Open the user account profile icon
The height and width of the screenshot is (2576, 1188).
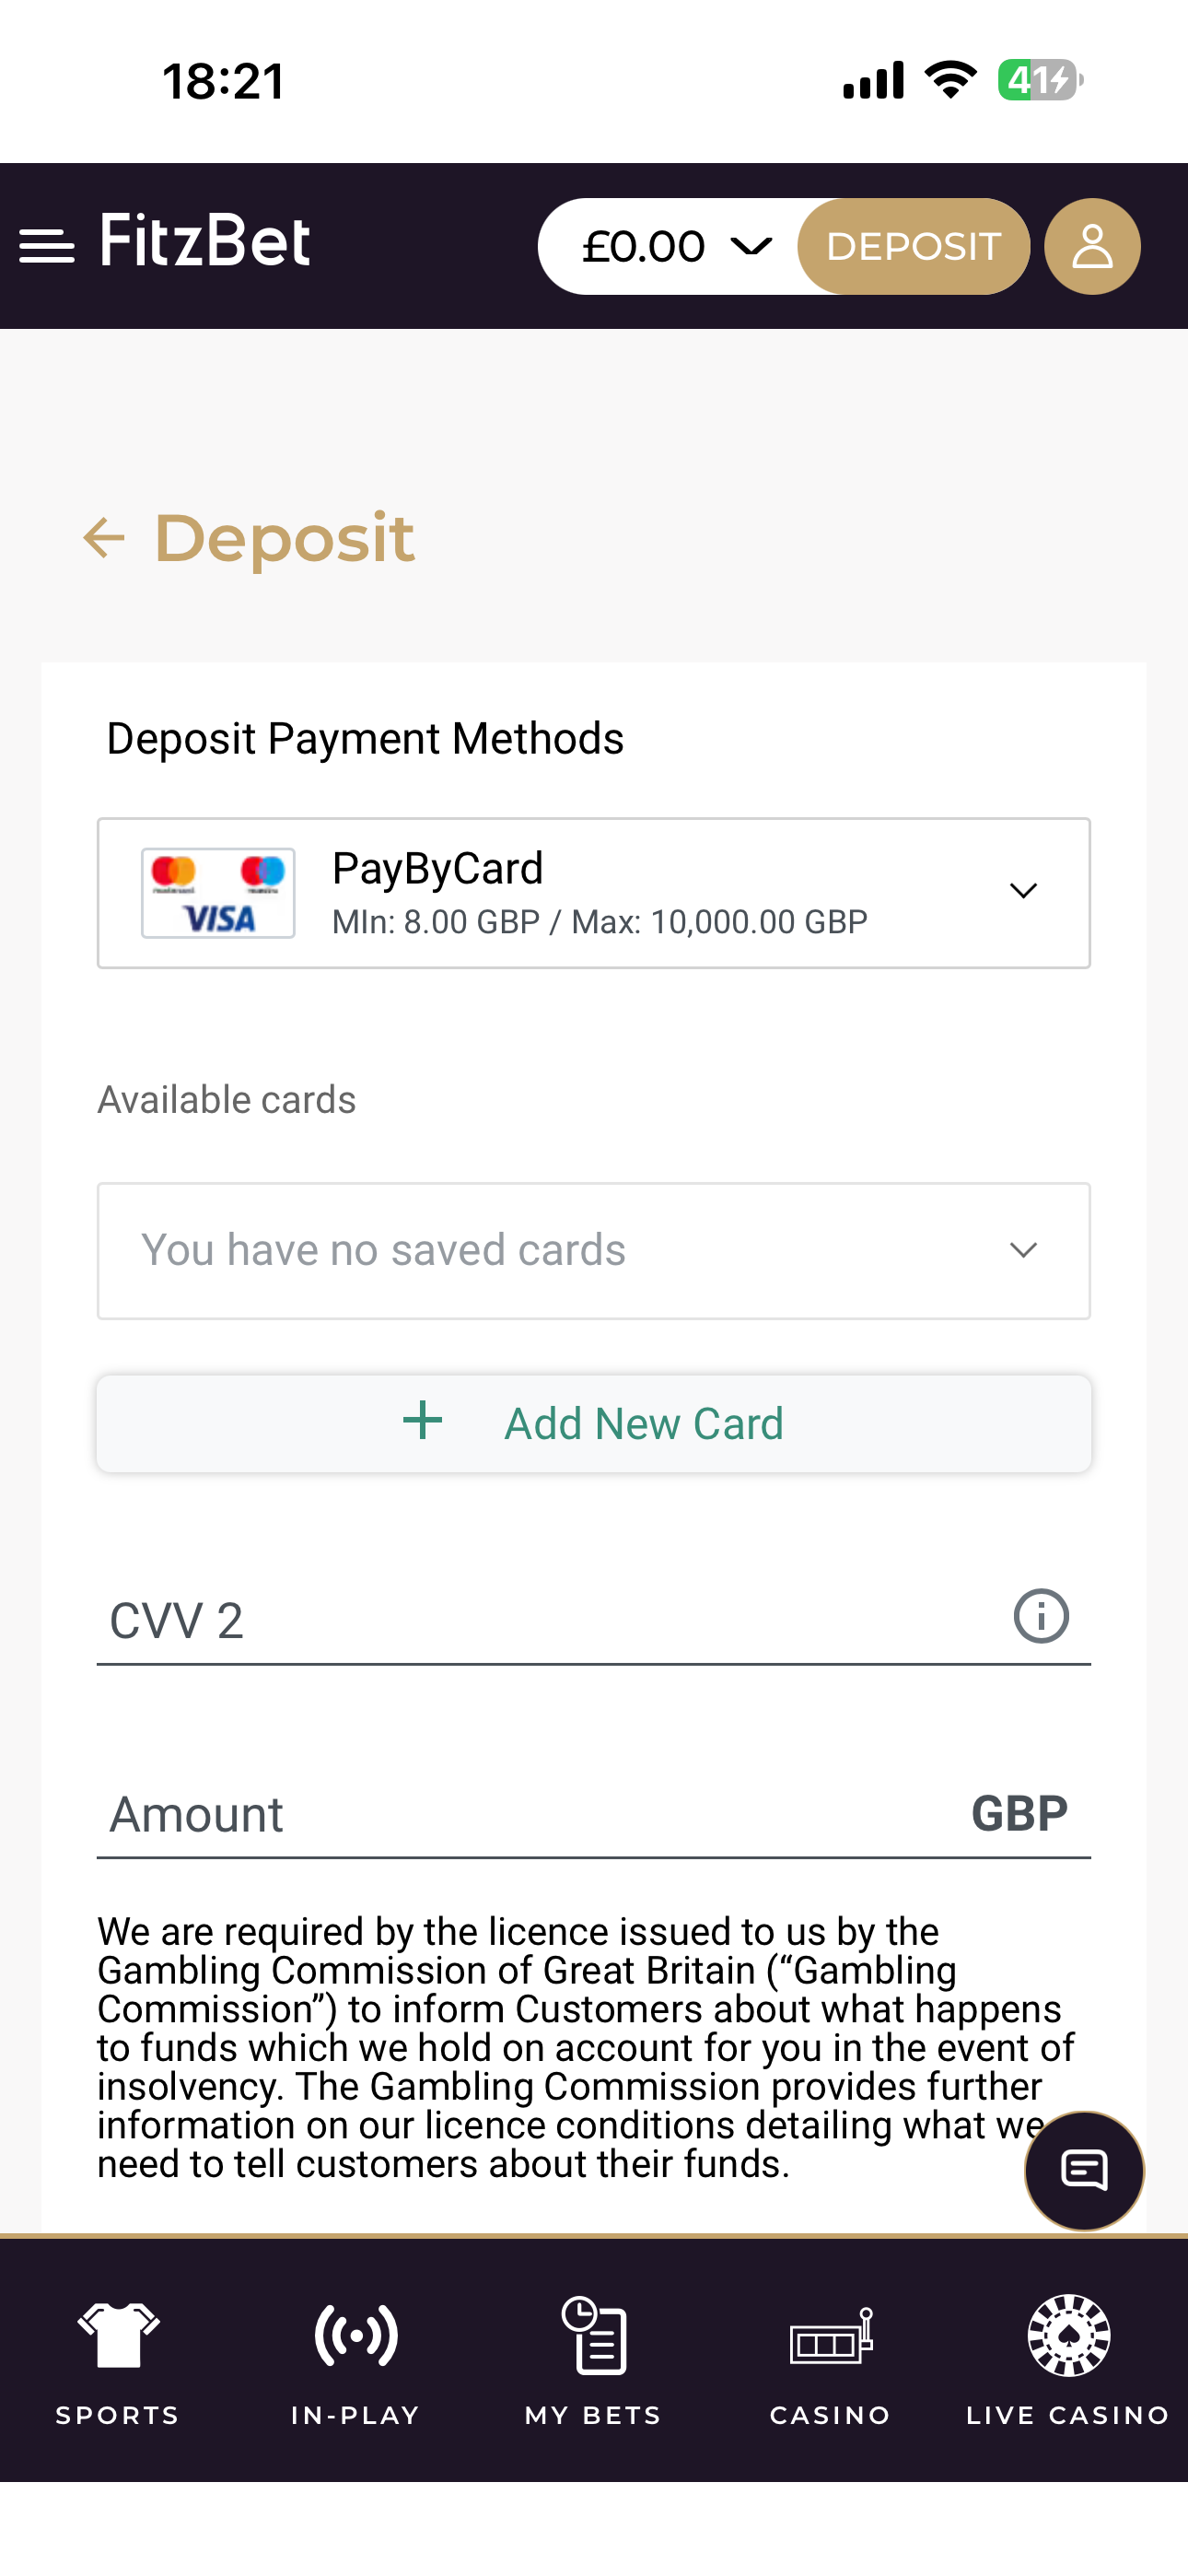1092,246
